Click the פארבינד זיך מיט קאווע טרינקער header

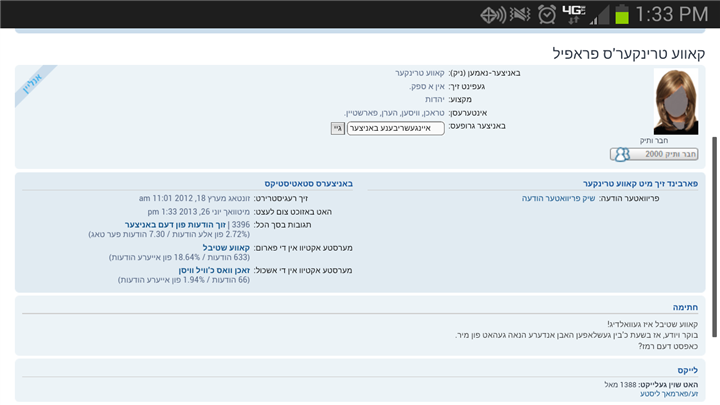pyautogui.click(x=640, y=184)
